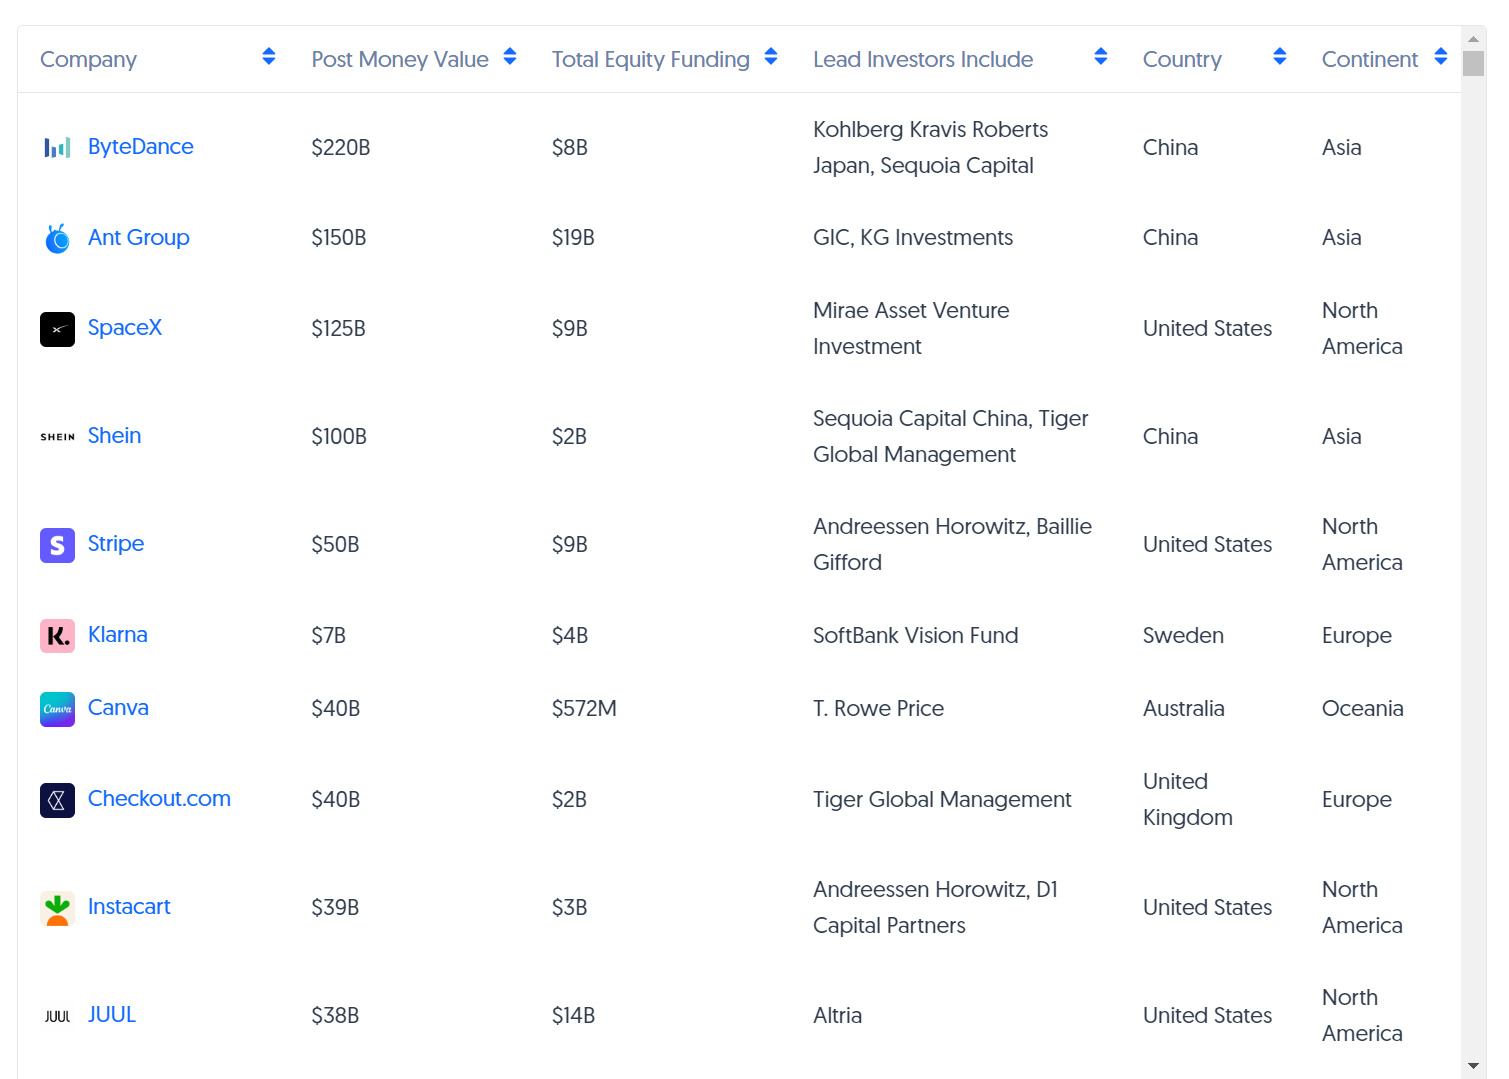
Task: Open the JUUL company link
Action: pyautogui.click(x=112, y=1015)
